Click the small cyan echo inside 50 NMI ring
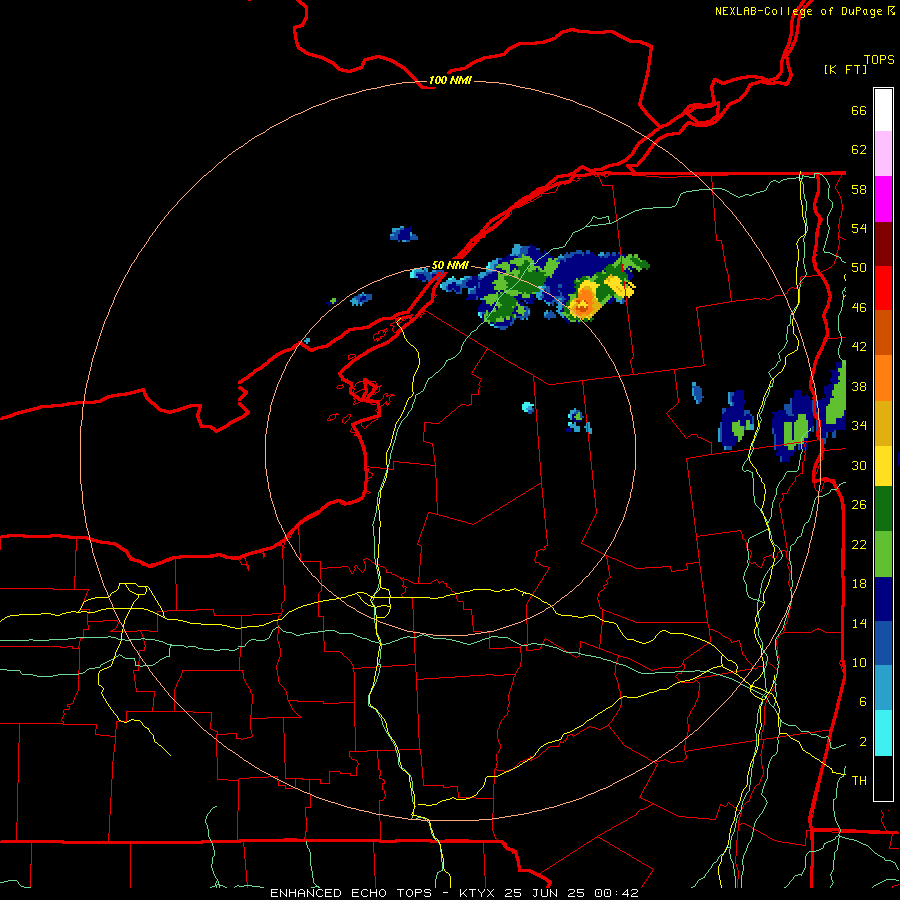Image resolution: width=900 pixels, height=900 pixels. click(x=527, y=408)
